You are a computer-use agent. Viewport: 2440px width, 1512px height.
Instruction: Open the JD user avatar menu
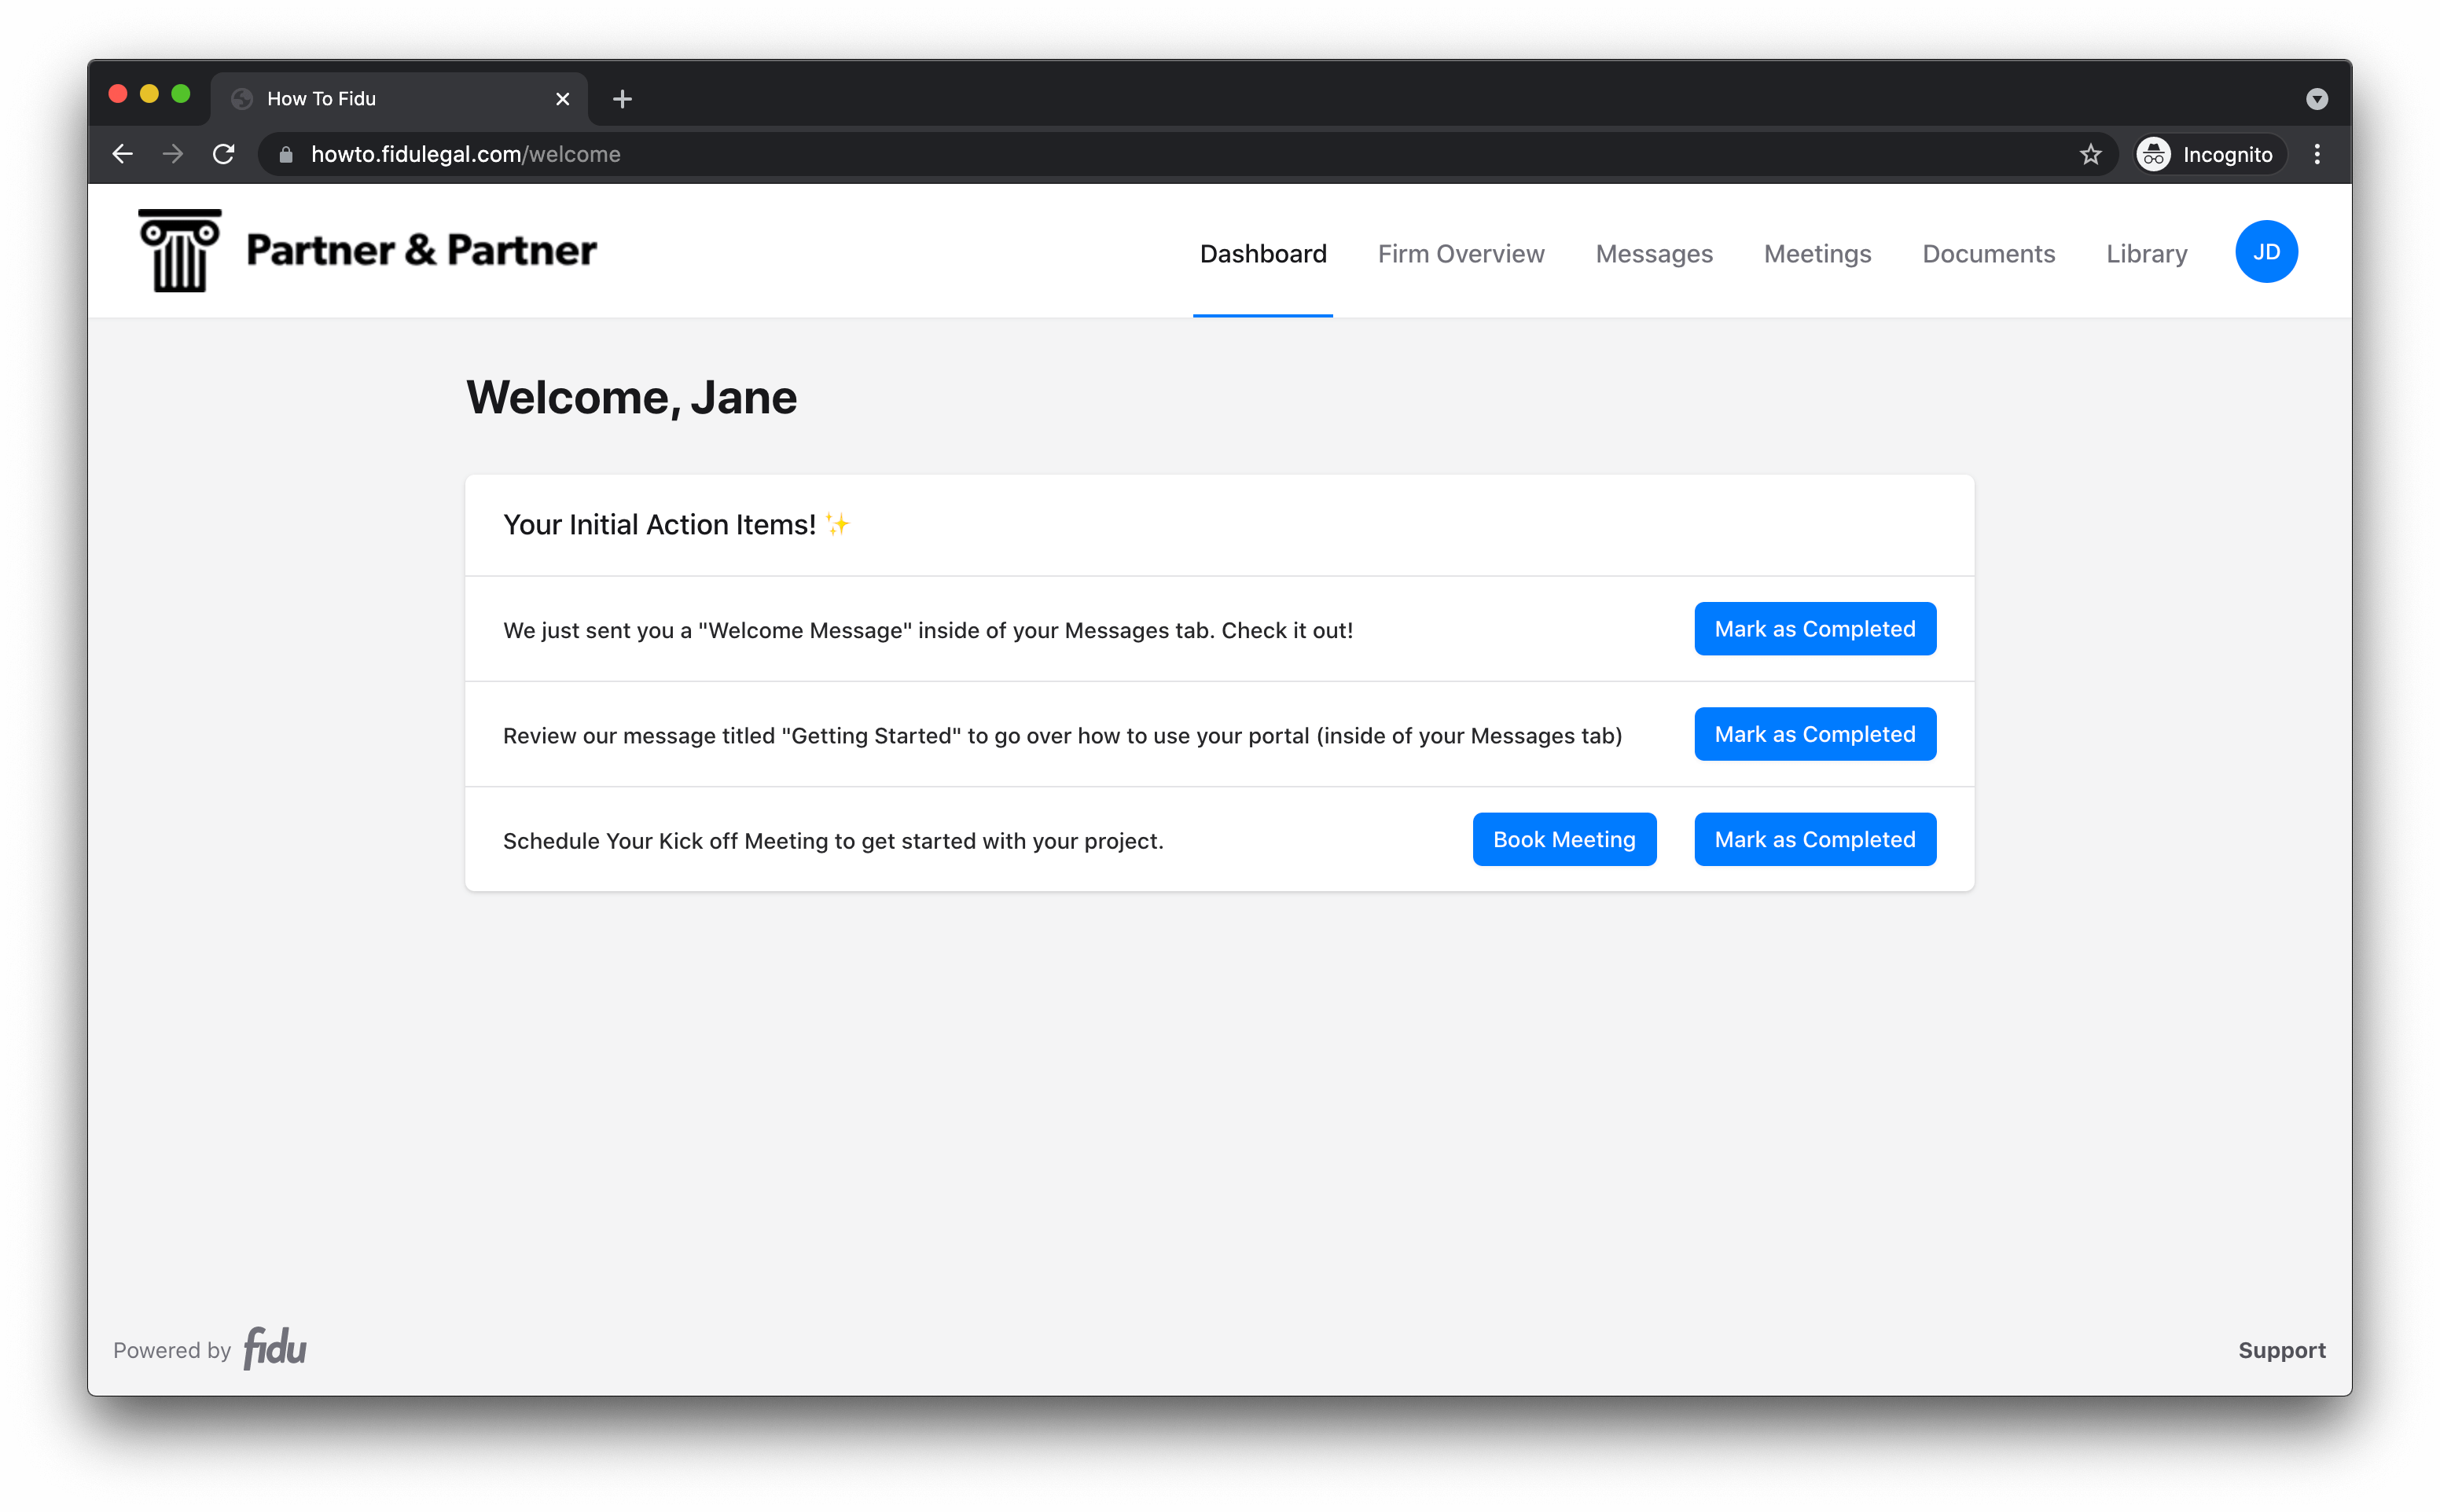[2266, 252]
